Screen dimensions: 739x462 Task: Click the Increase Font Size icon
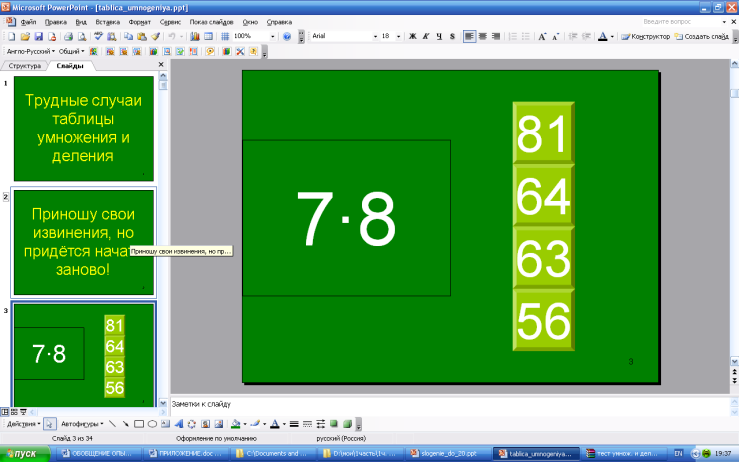click(542, 36)
